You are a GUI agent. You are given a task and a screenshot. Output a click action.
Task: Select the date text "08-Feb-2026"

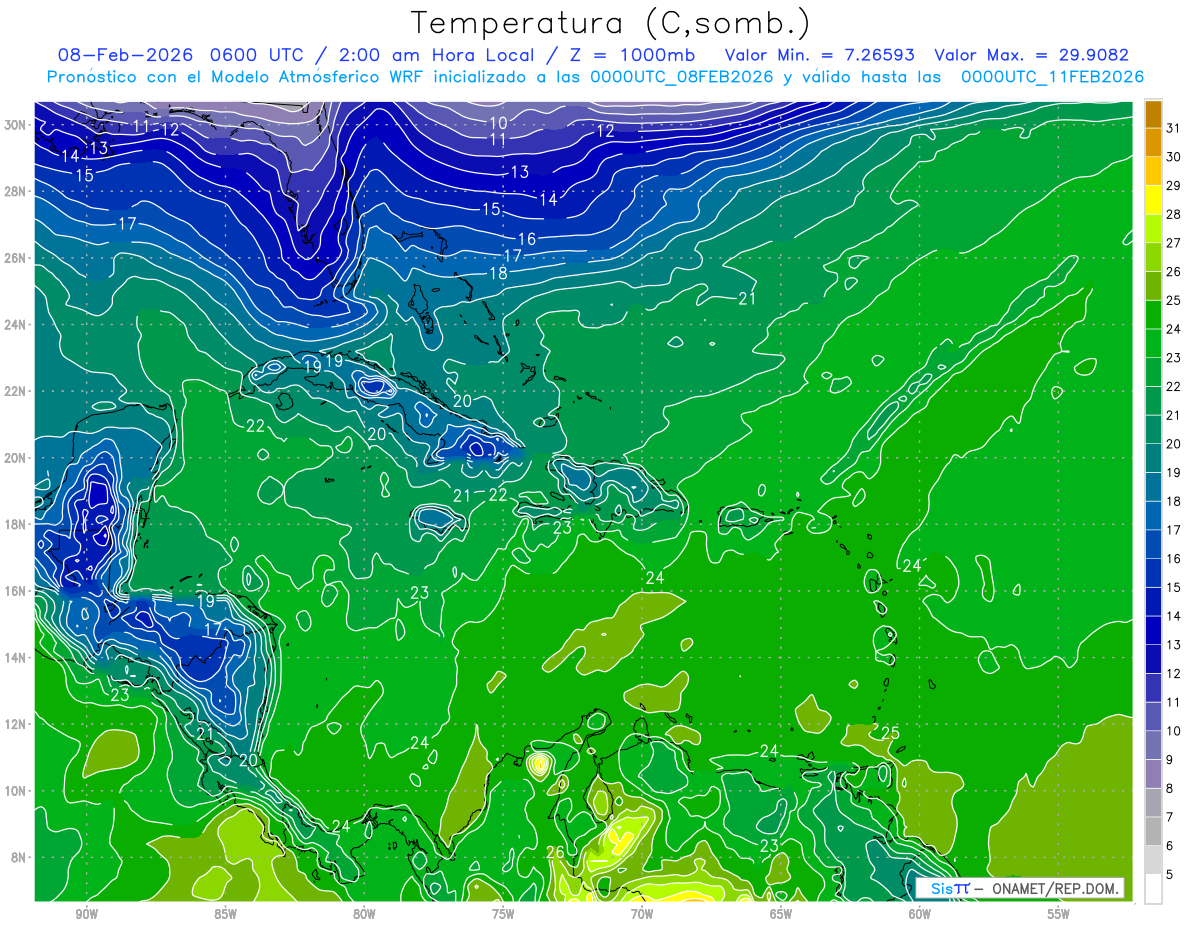pos(125,56)
